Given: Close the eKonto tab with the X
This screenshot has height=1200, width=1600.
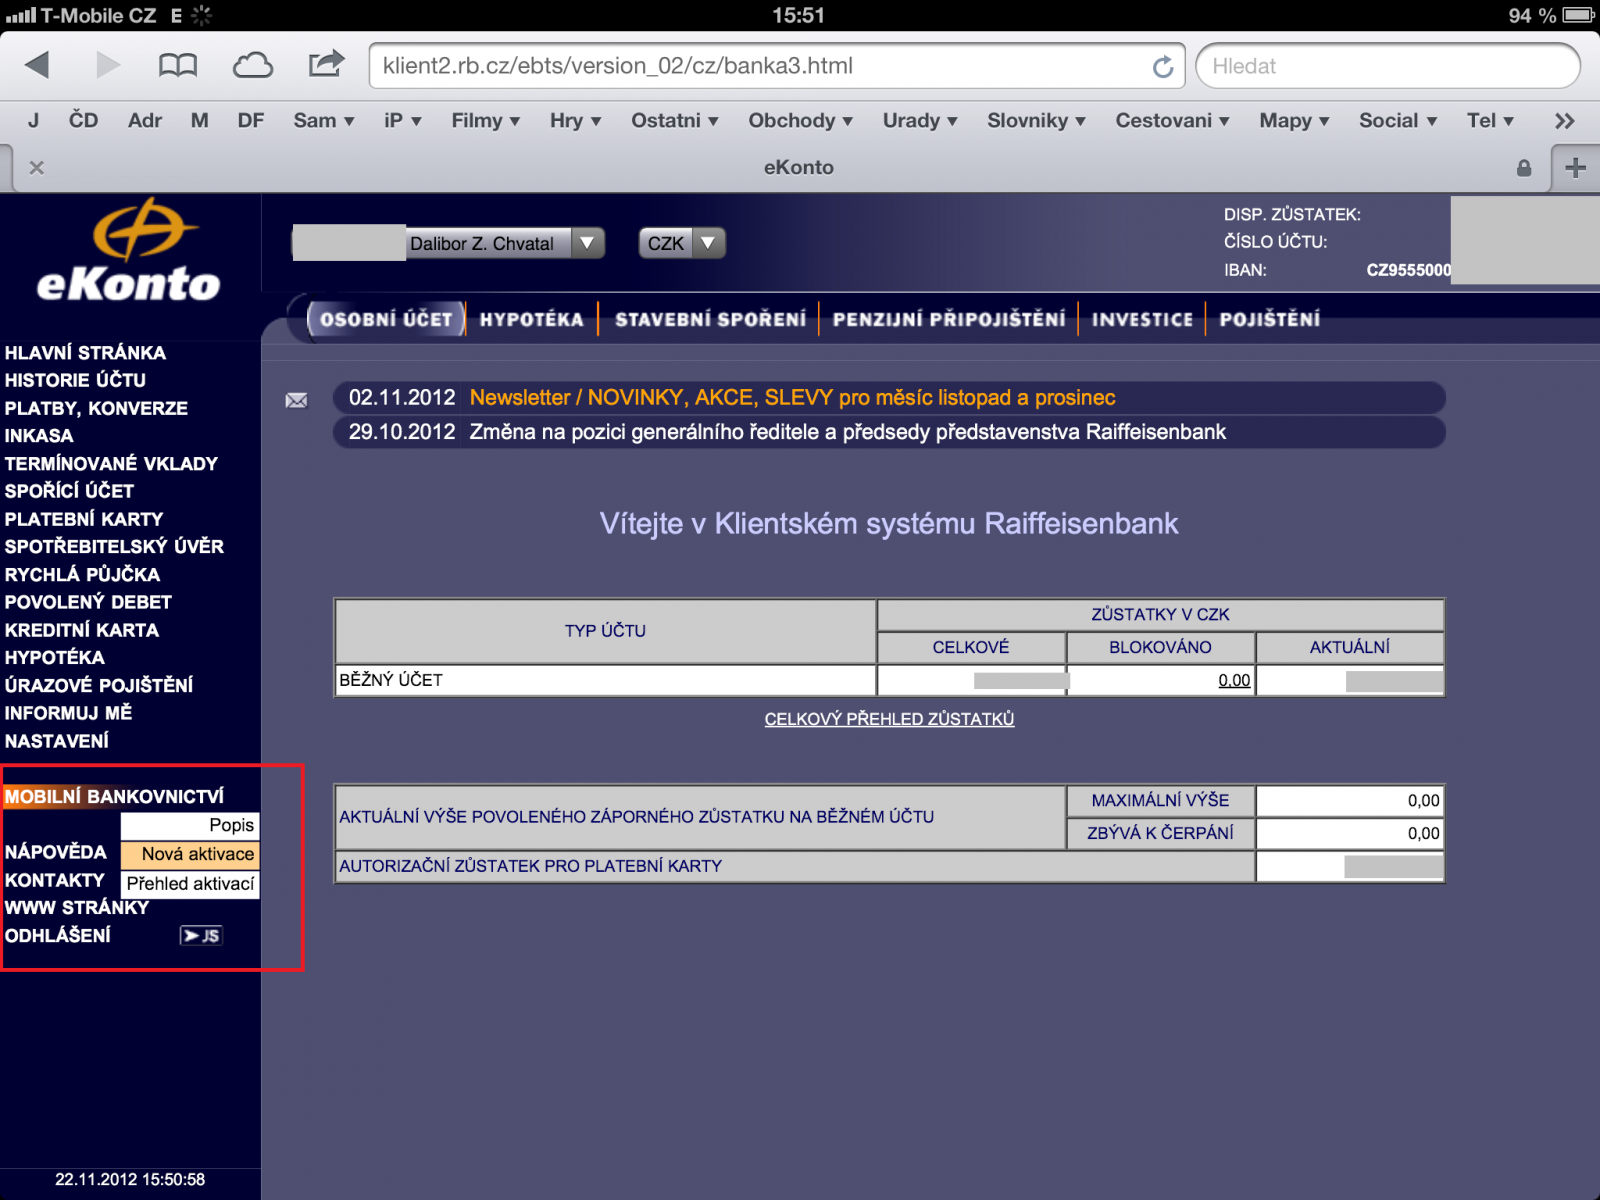Looking at the screenshot, I should (x=37, y=167).
